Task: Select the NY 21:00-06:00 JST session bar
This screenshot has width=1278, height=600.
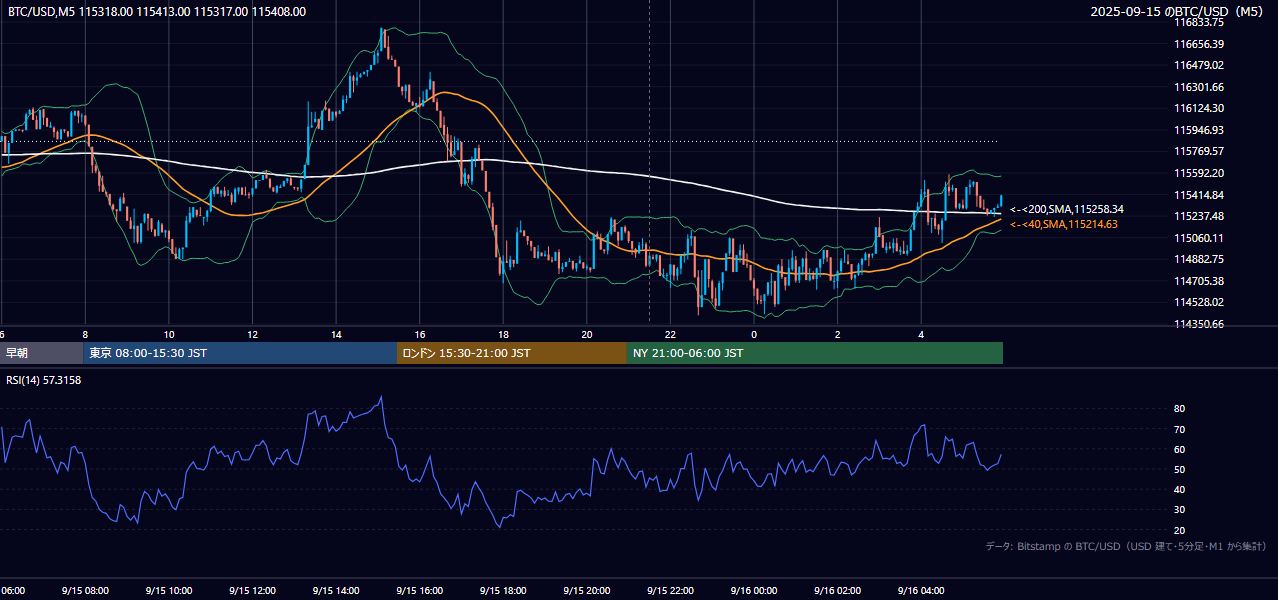Action: click(x=815, y=353)
